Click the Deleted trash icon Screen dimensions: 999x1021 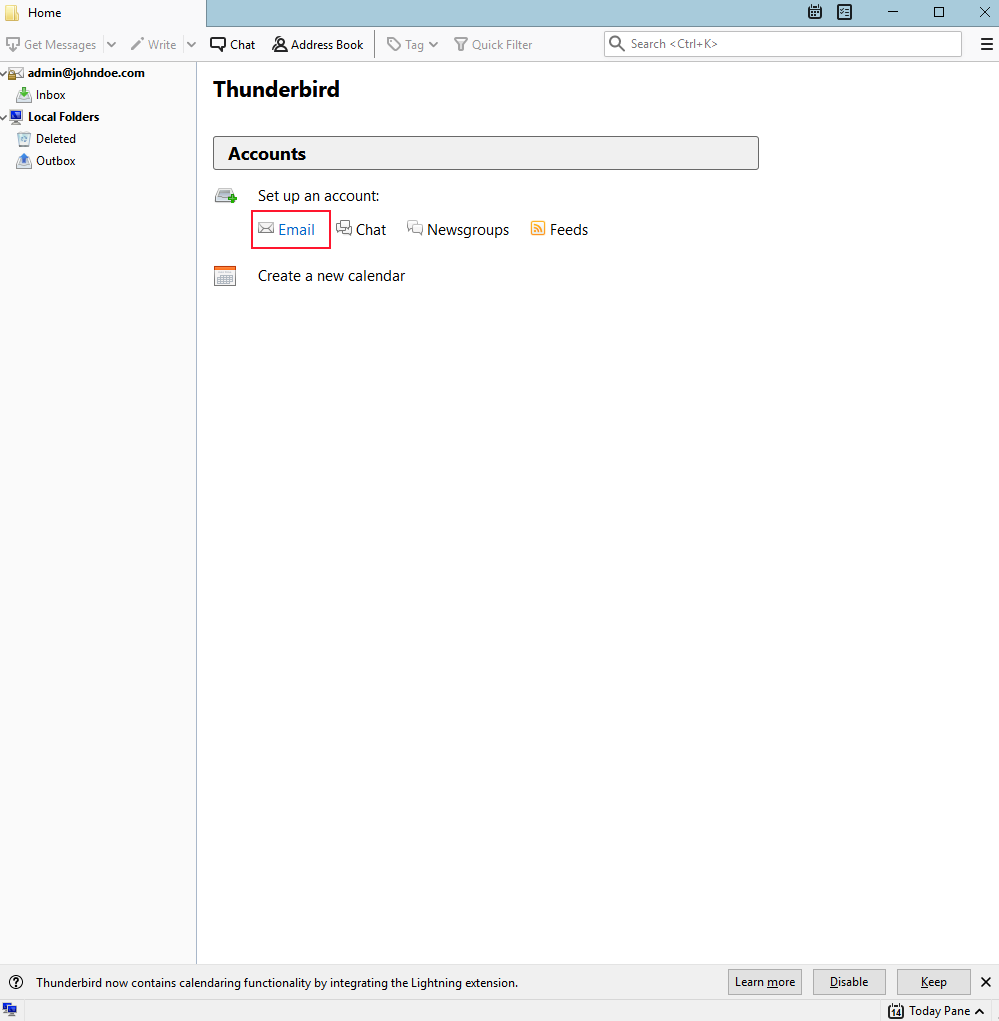(23, 139)
